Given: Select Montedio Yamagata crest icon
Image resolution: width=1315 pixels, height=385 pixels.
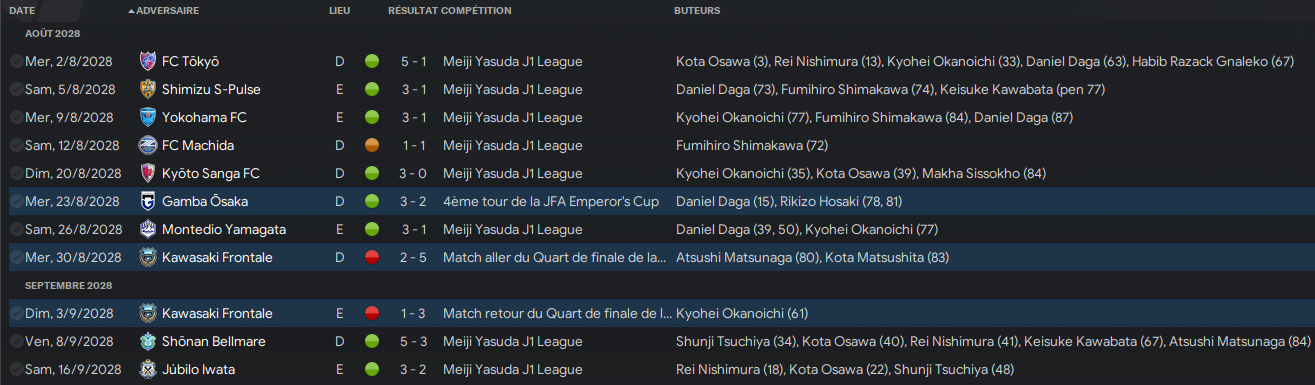Looking at the screenshot, I should (x=148, y=229).
